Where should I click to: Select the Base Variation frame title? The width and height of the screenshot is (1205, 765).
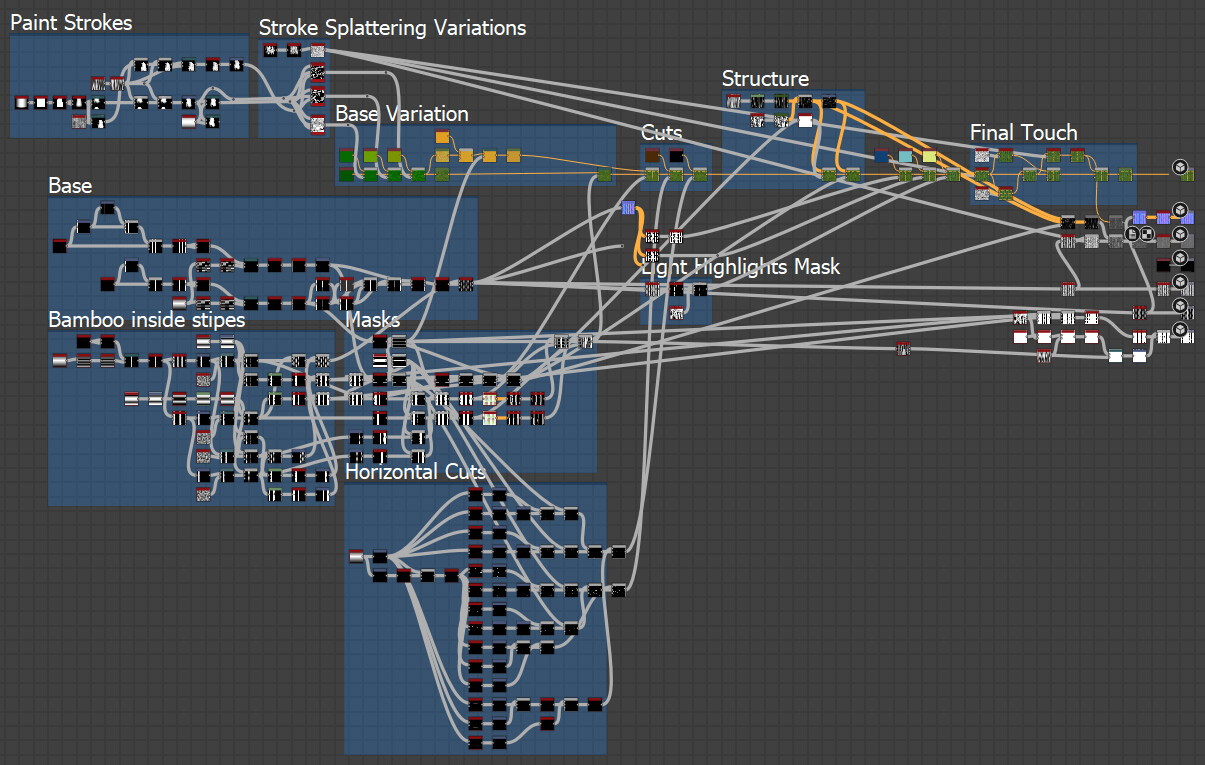[402, 114]
